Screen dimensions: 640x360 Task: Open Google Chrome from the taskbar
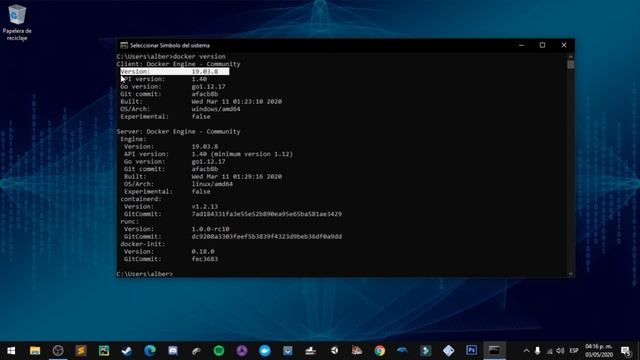(x=380, y=351)
